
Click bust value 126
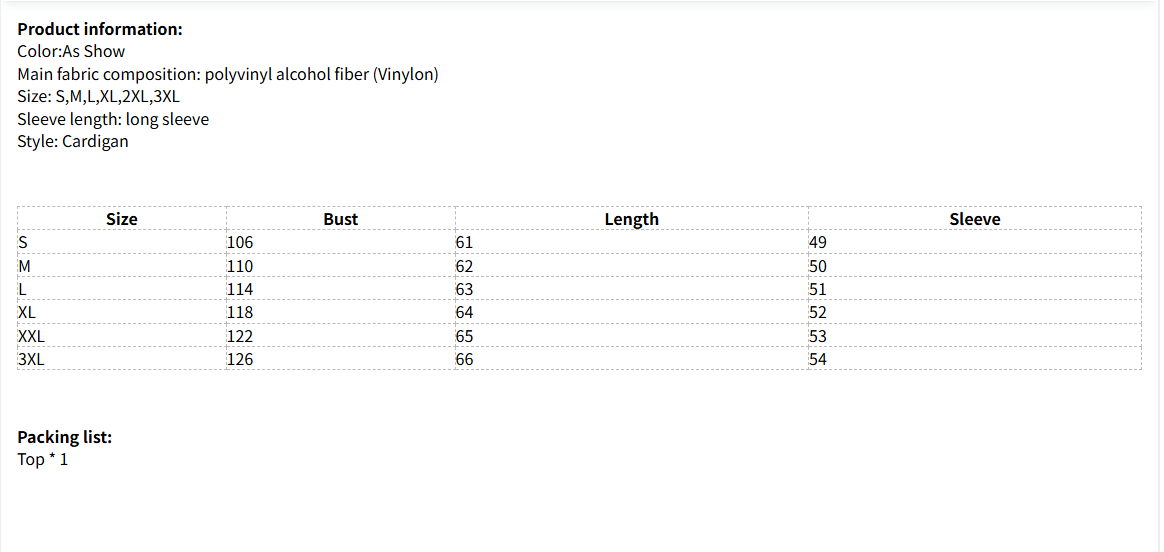240,359
